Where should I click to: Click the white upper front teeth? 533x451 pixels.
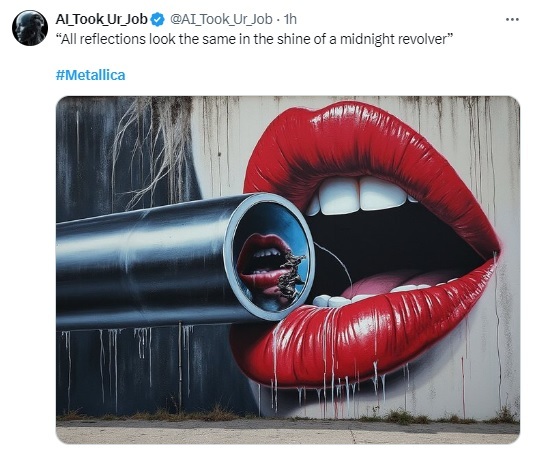tap(360, 195)
